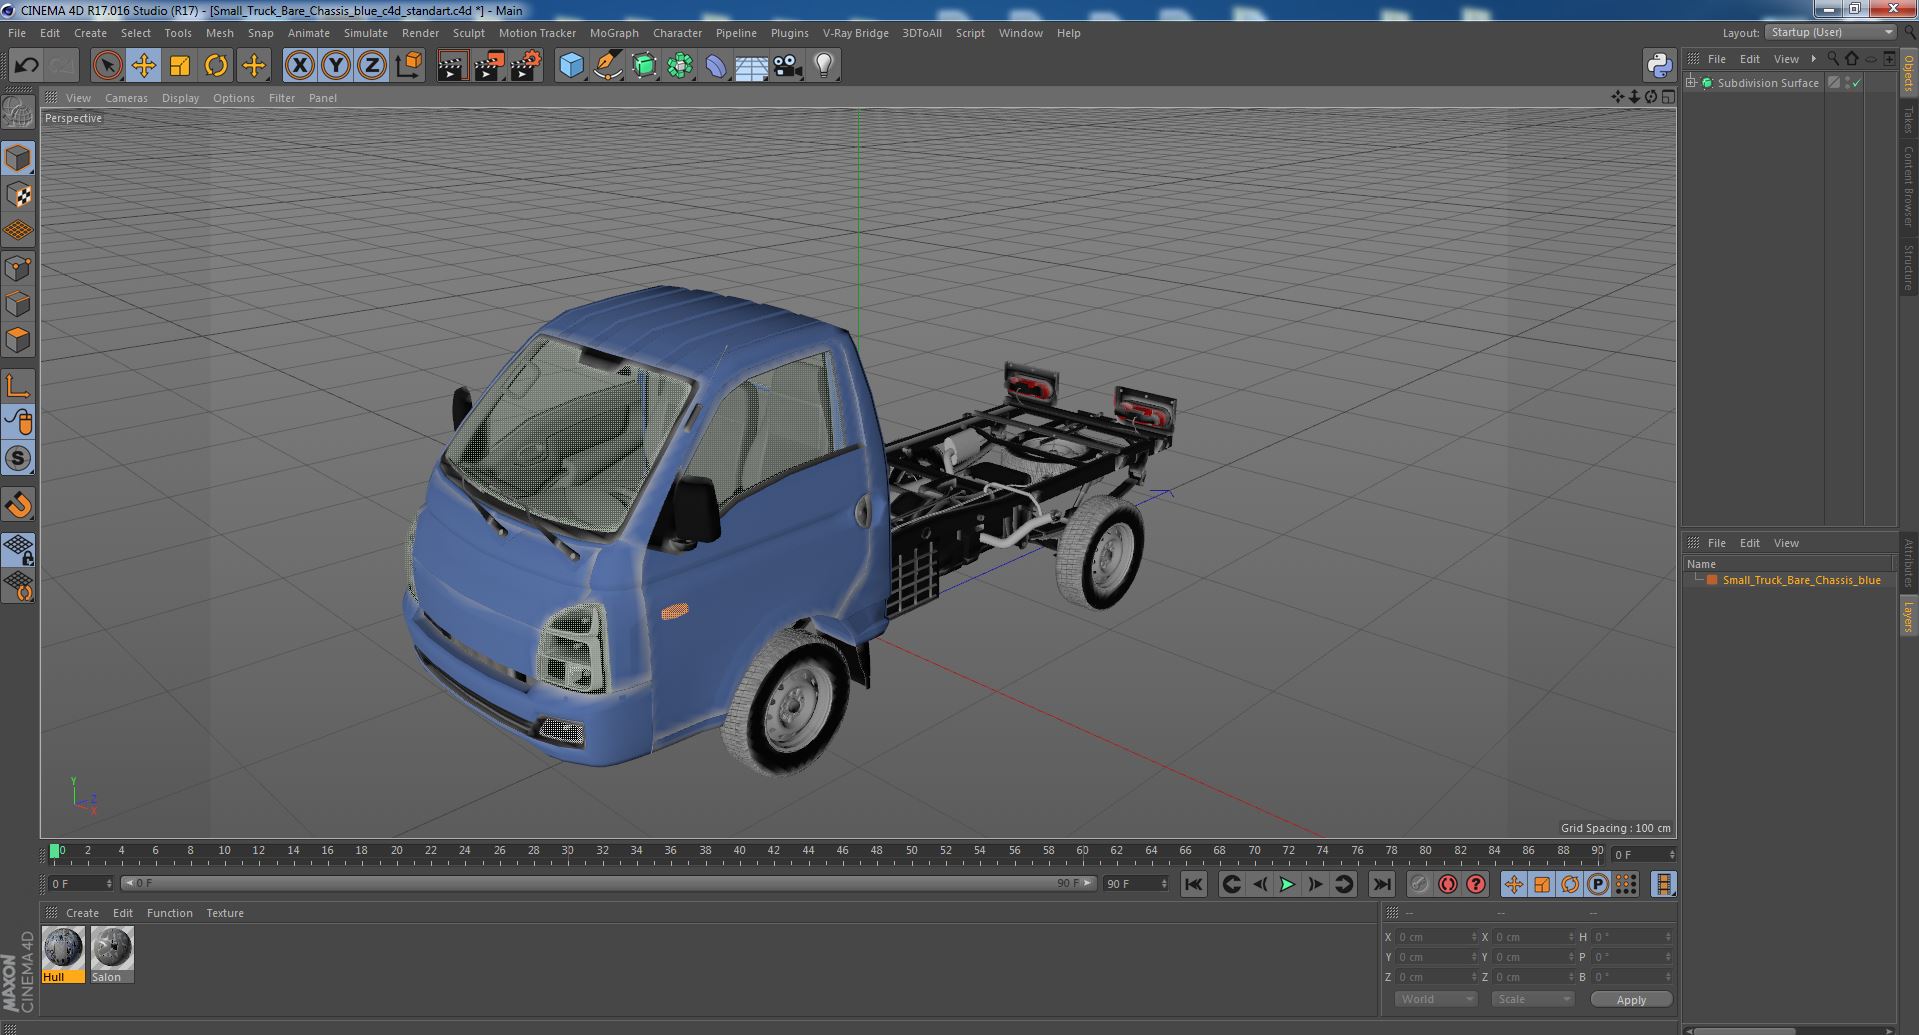Add a Floor environment object
Viewport: 1919px width, 1035px height.
click(x=751, y=66)
